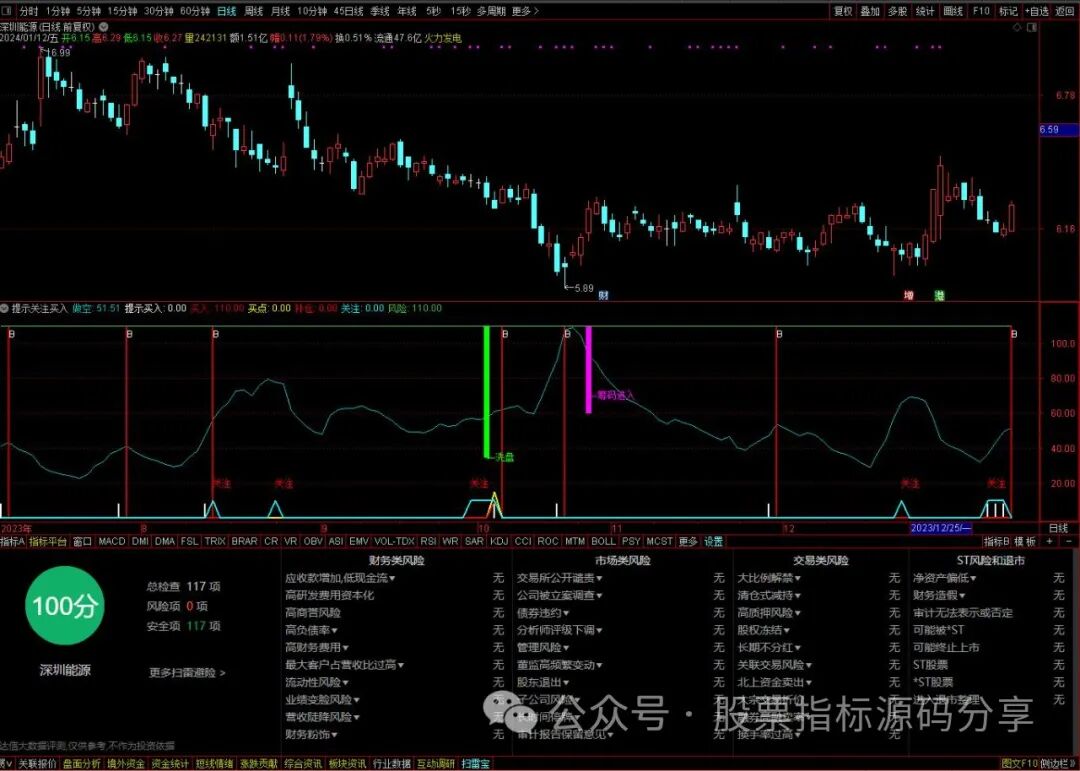The height and width of the screenshot is (771, 1080).
Task: Click the collapse triangle before 提示关注买入
Action: (4, 308)
